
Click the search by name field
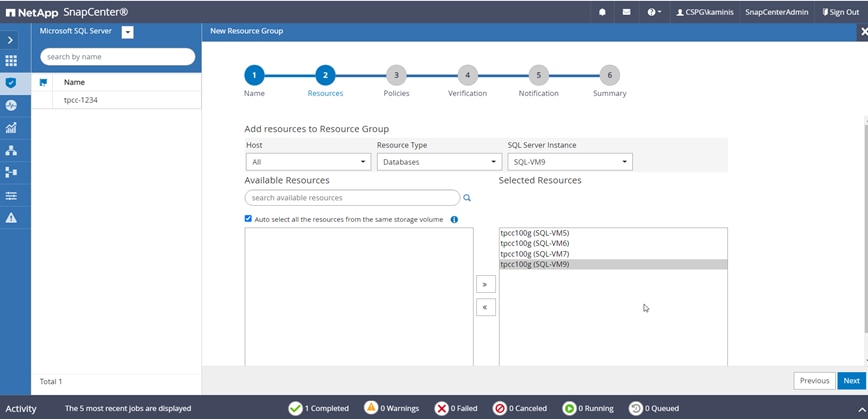pyautogui.click(x=117, y=56)
